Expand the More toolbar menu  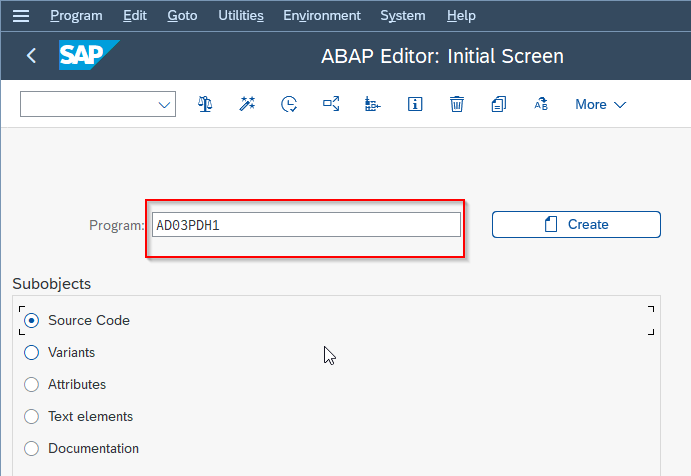600,104
